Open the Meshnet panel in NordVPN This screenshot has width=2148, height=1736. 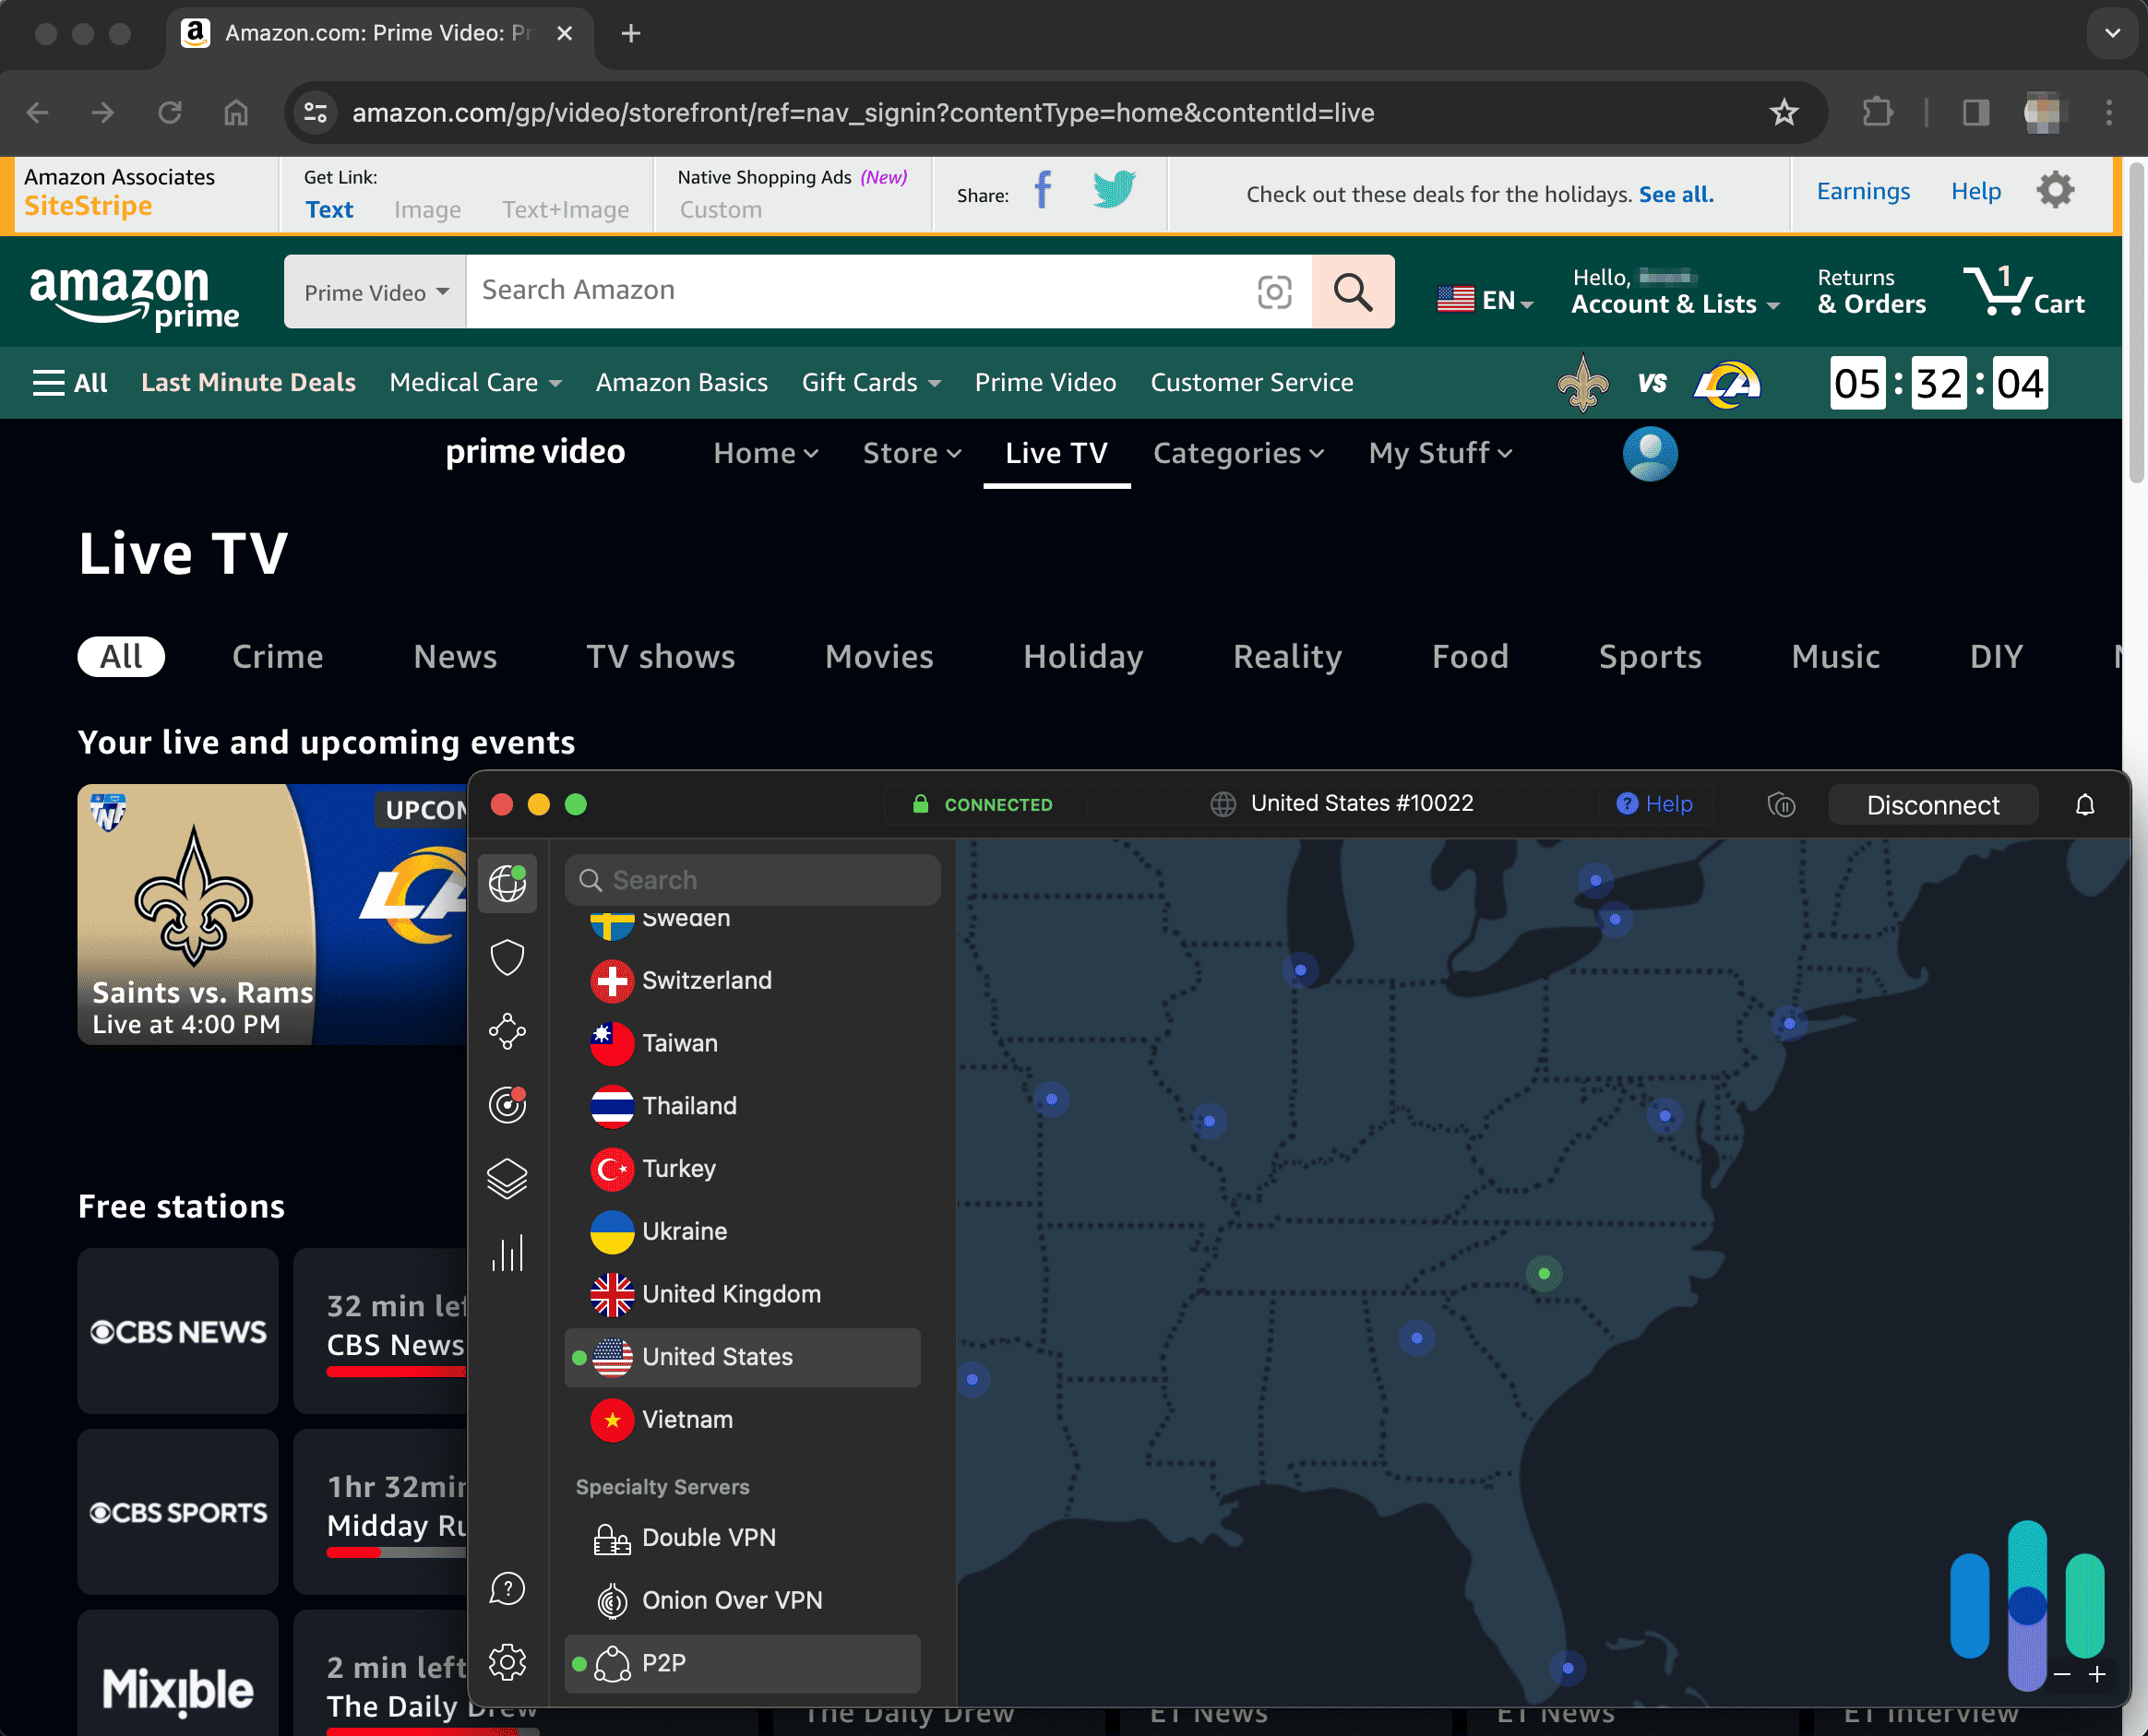[x=508, y=1032]
